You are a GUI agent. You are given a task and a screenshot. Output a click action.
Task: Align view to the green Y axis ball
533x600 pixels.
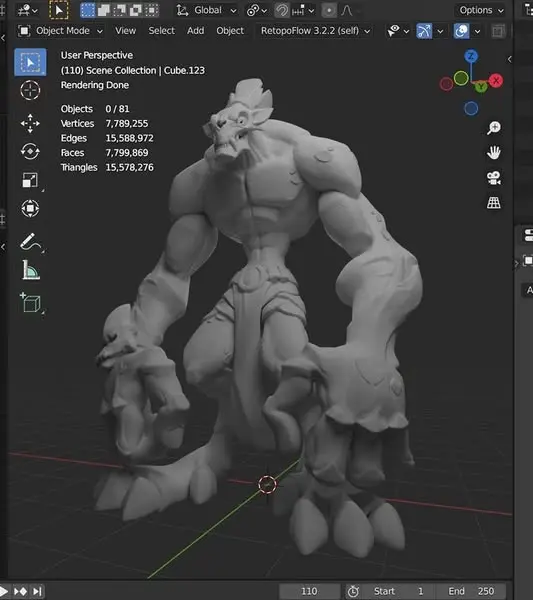pos(481,87)
